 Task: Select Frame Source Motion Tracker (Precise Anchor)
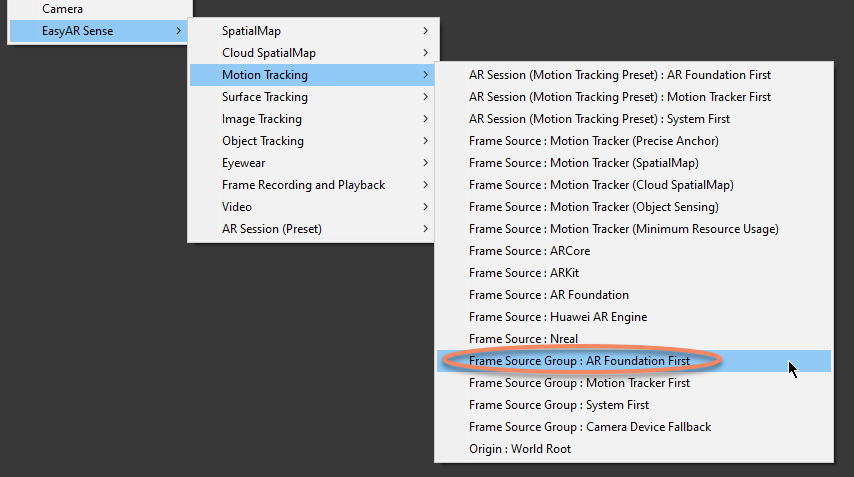pos(593,141)
